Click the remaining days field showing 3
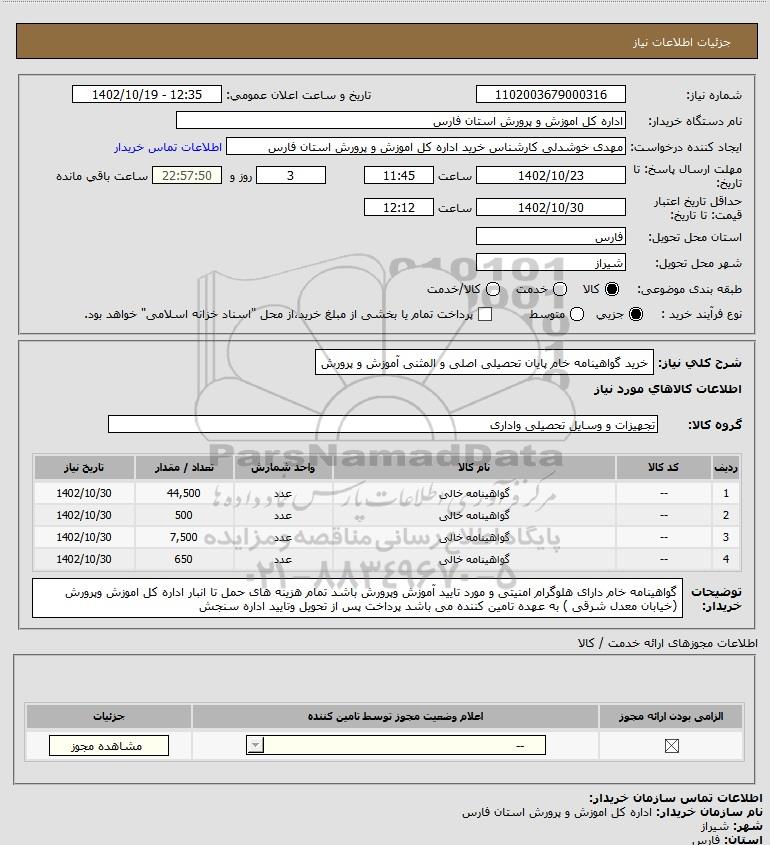Image resolution: width=770 pixels, height=845 pixels. coord(290,175)
